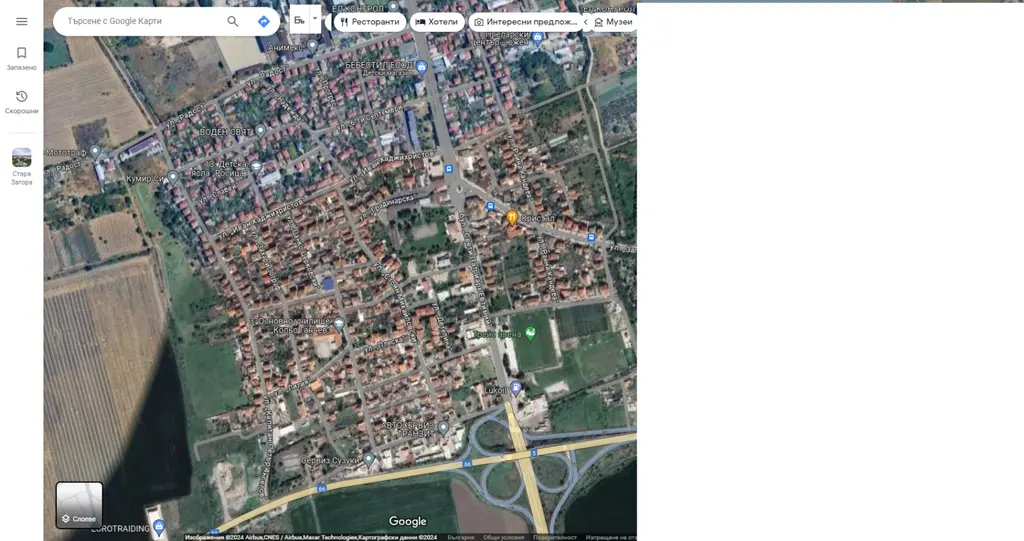Viewport: 1024px width, 541px height.
Task: Expand the input tools dropdown arrow
Action: tap(315, 18)
